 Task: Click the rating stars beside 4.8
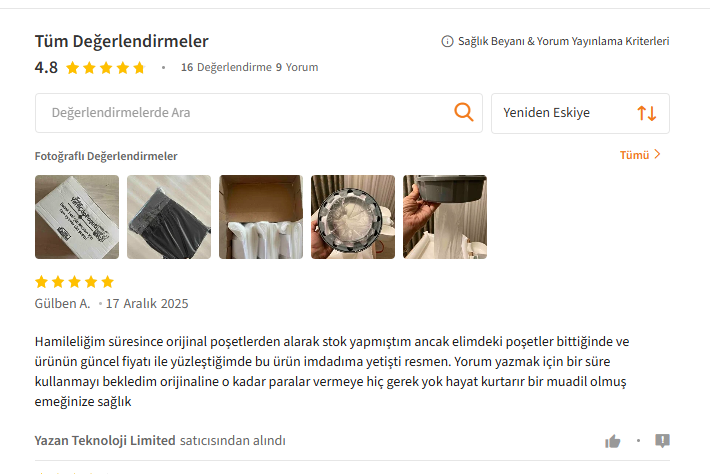pyautogui.click(x=106, y=68)
